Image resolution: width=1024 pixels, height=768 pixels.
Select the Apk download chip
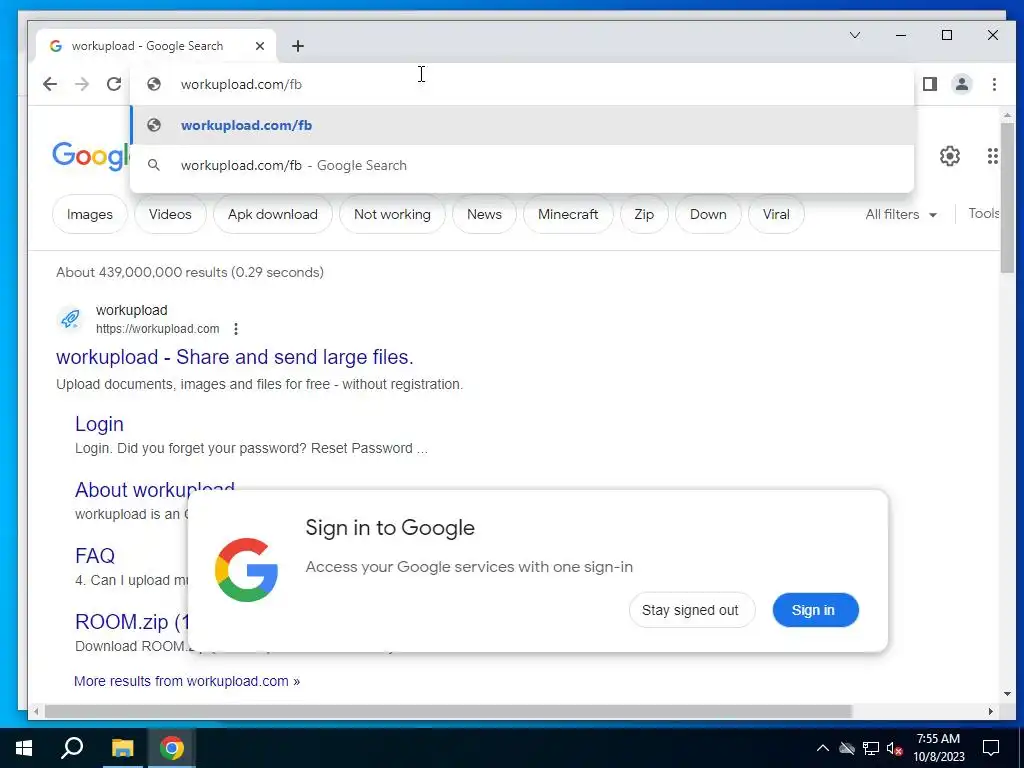tap(273, 214)
